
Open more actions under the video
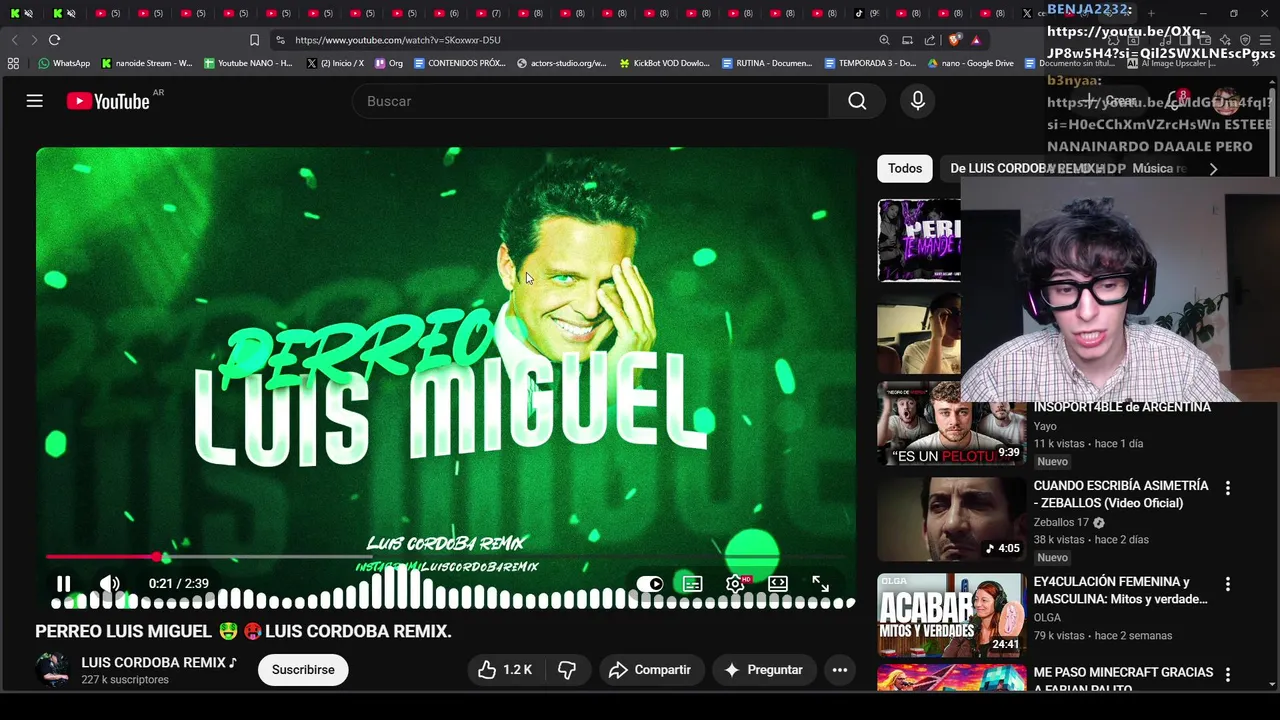pos(840,670)
